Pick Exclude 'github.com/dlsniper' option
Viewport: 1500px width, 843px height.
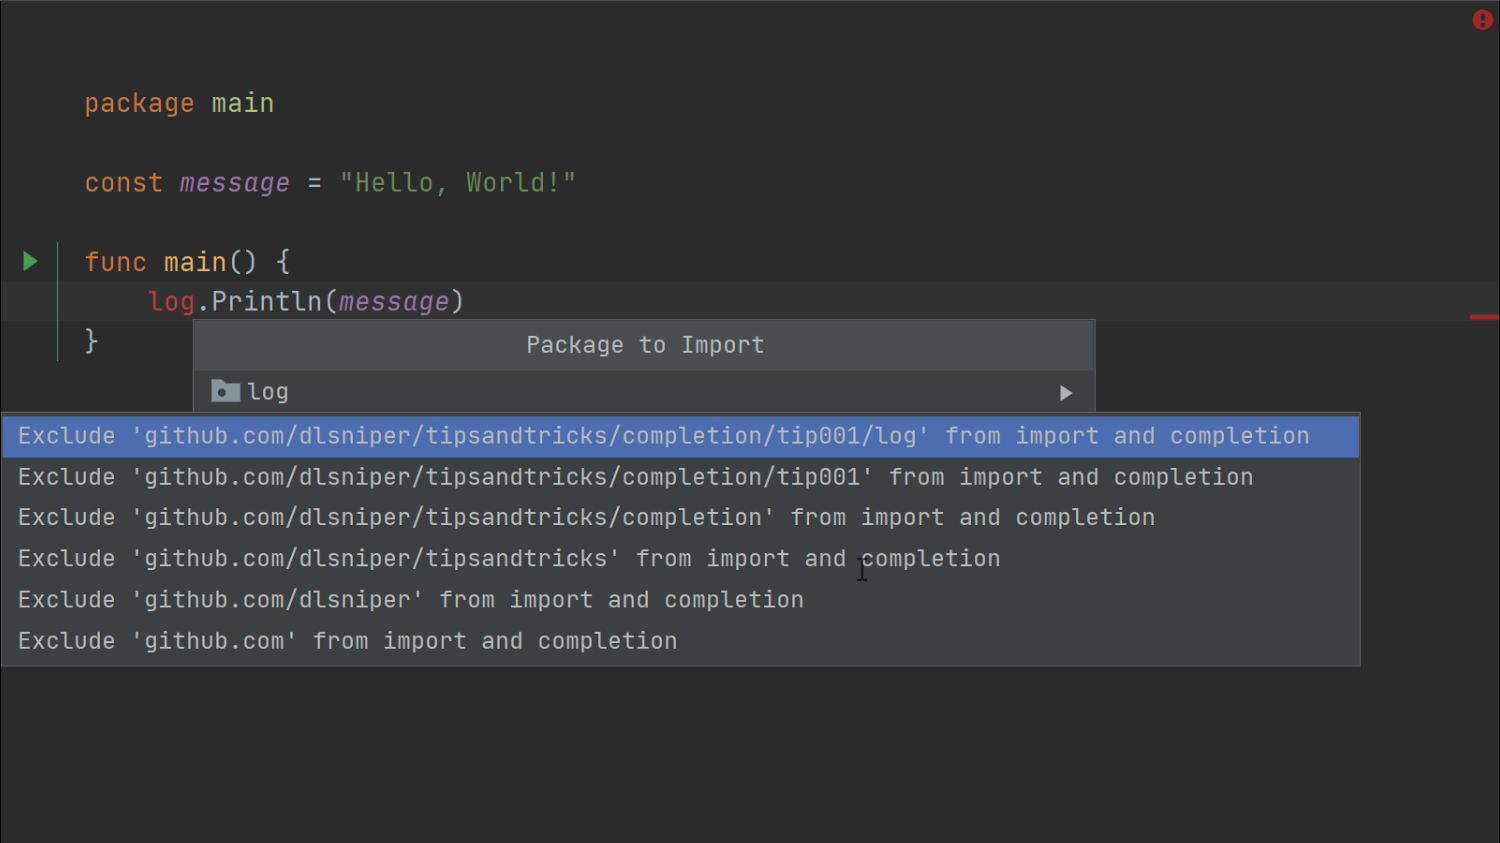[680, 600]
